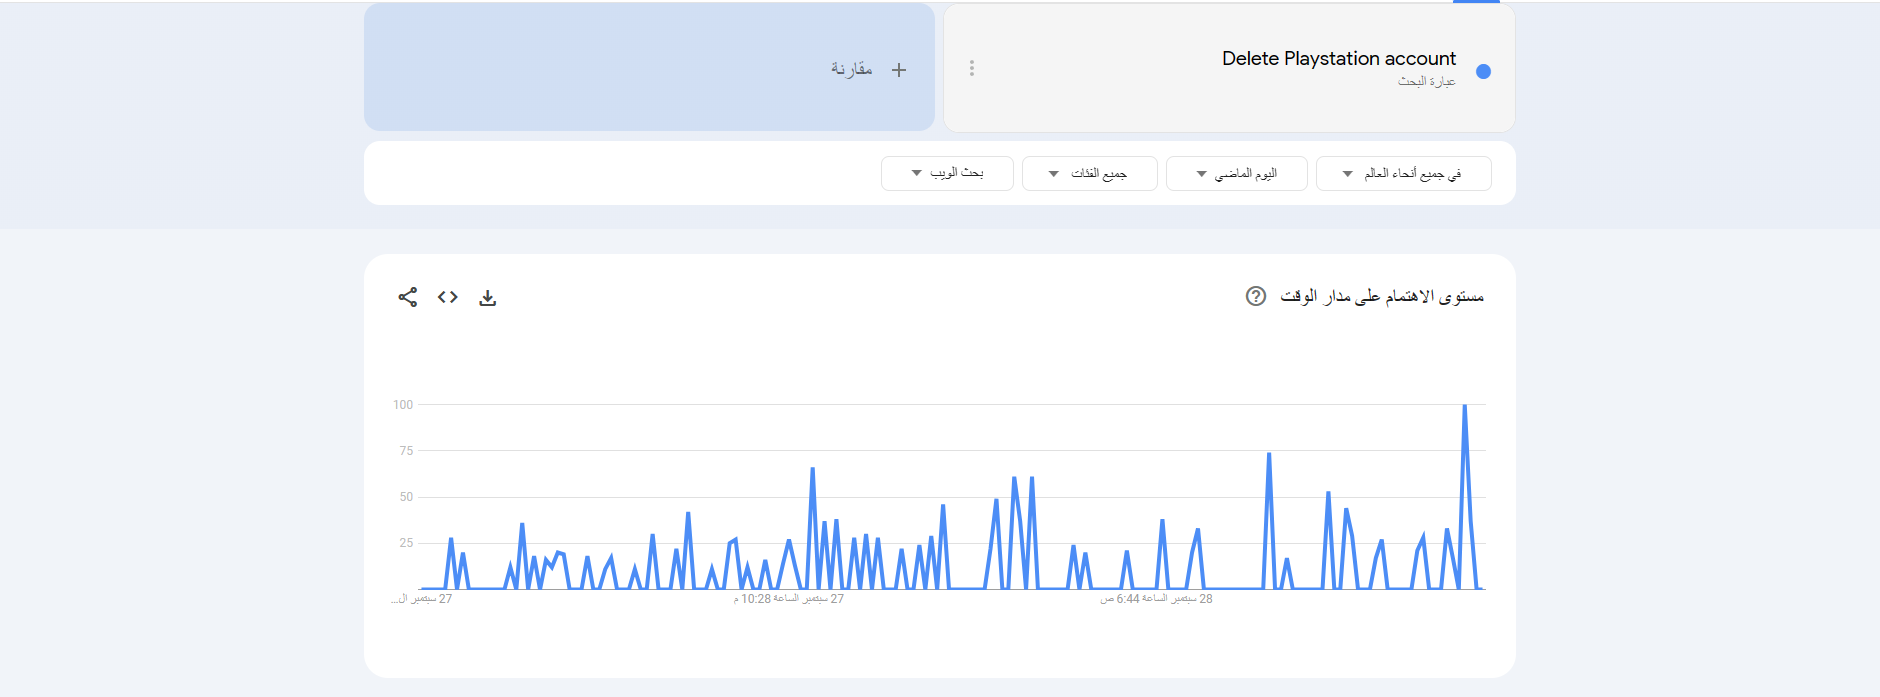The width and height of the screenshot is (1880, 697).
Task: Click the x-axis label for 27 Sept 10:28 PM
Action: [x=789, y=599]
